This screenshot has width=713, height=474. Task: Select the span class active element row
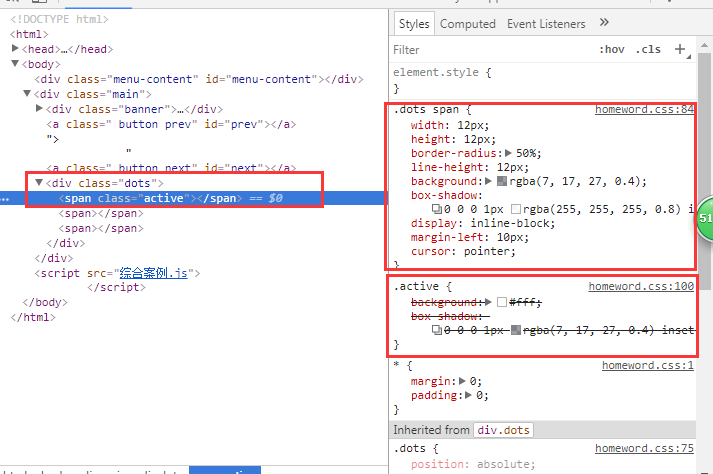[194, 198]
